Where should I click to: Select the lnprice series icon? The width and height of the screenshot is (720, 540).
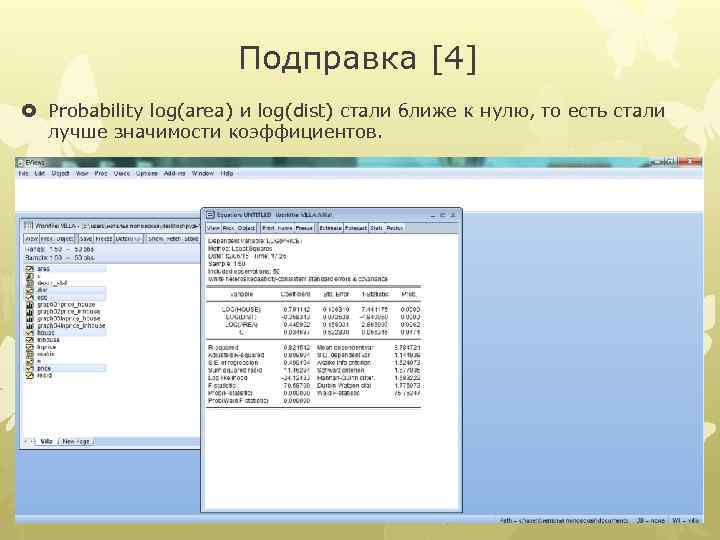pyautogui.click(x=30, y=347)
